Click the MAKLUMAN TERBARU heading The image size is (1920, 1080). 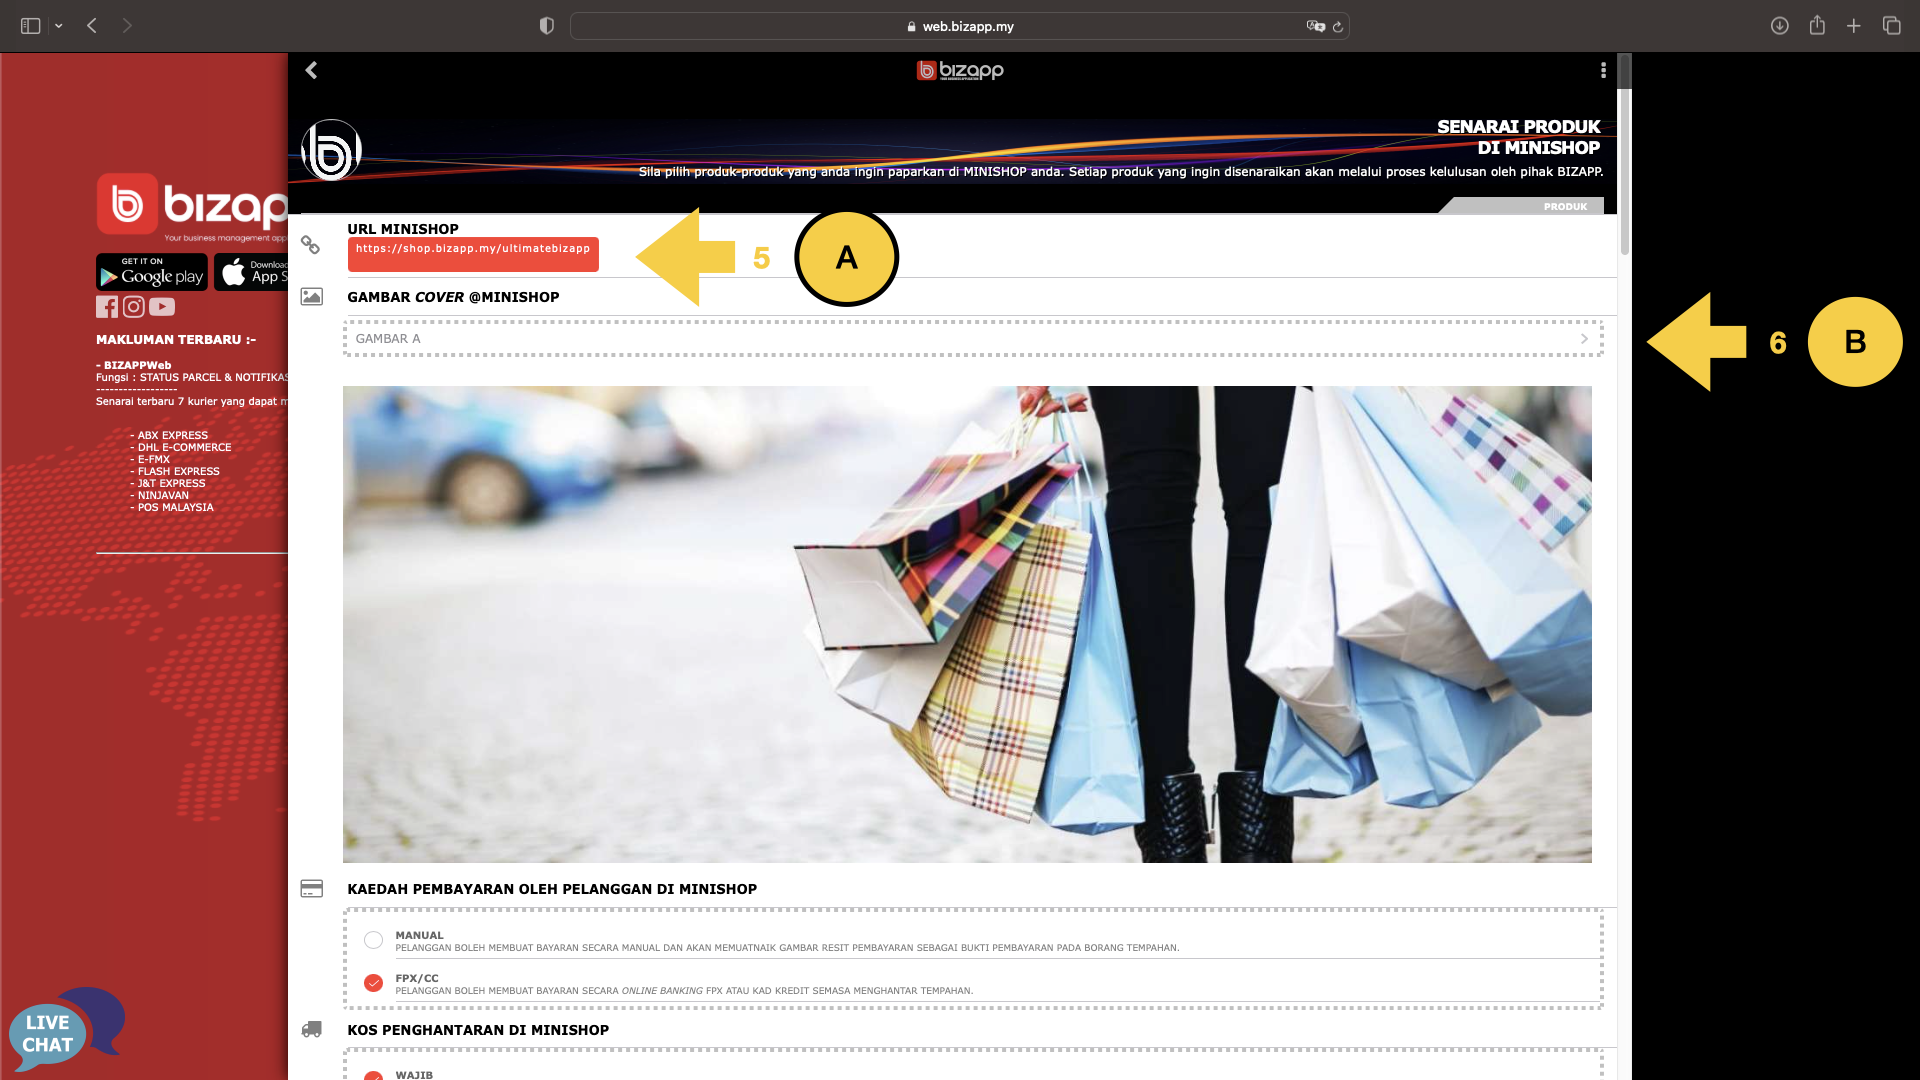click(176, 340)
